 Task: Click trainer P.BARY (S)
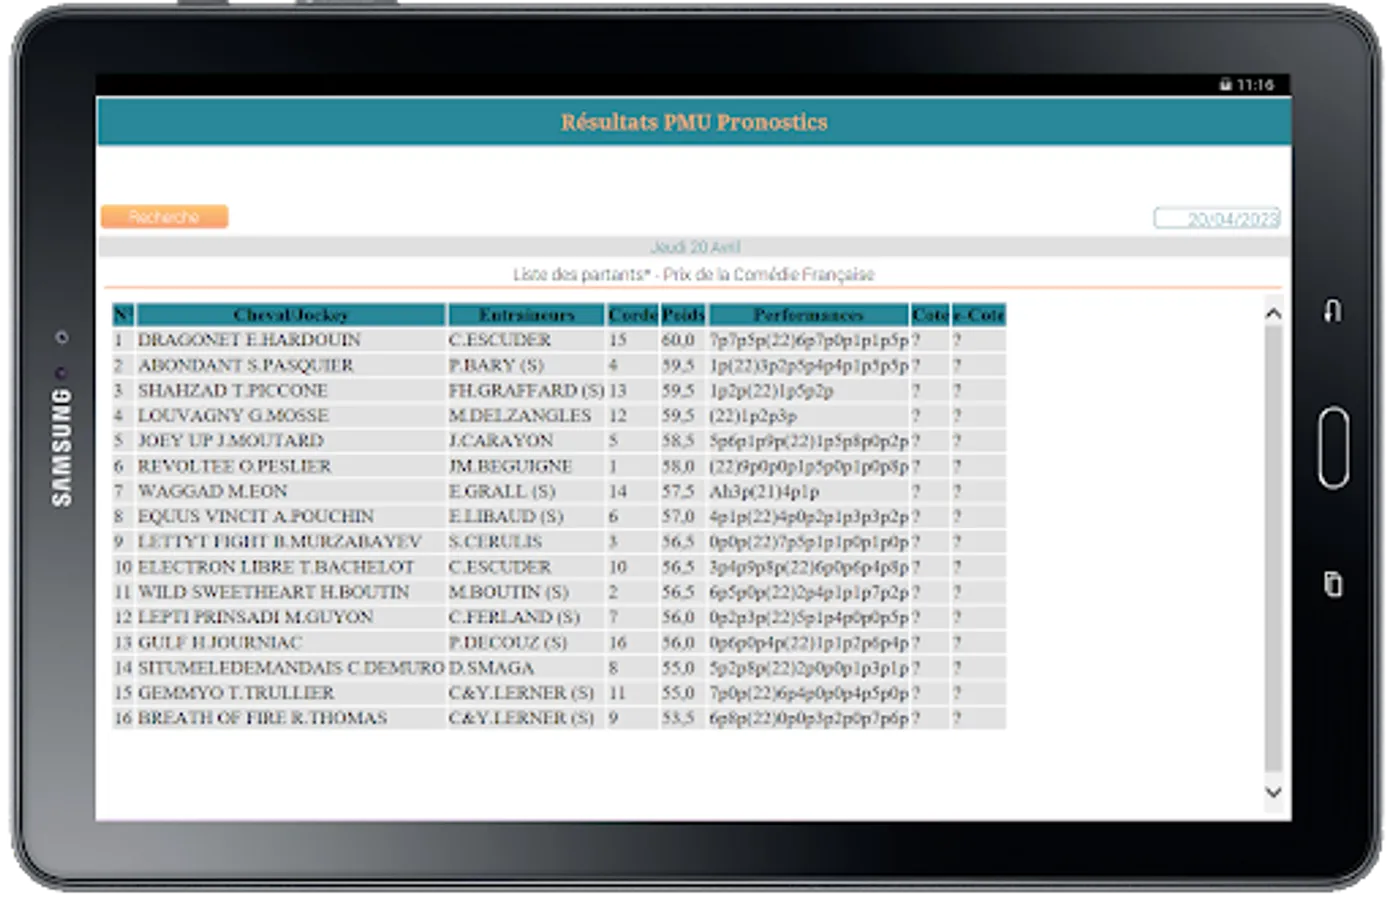496,365
